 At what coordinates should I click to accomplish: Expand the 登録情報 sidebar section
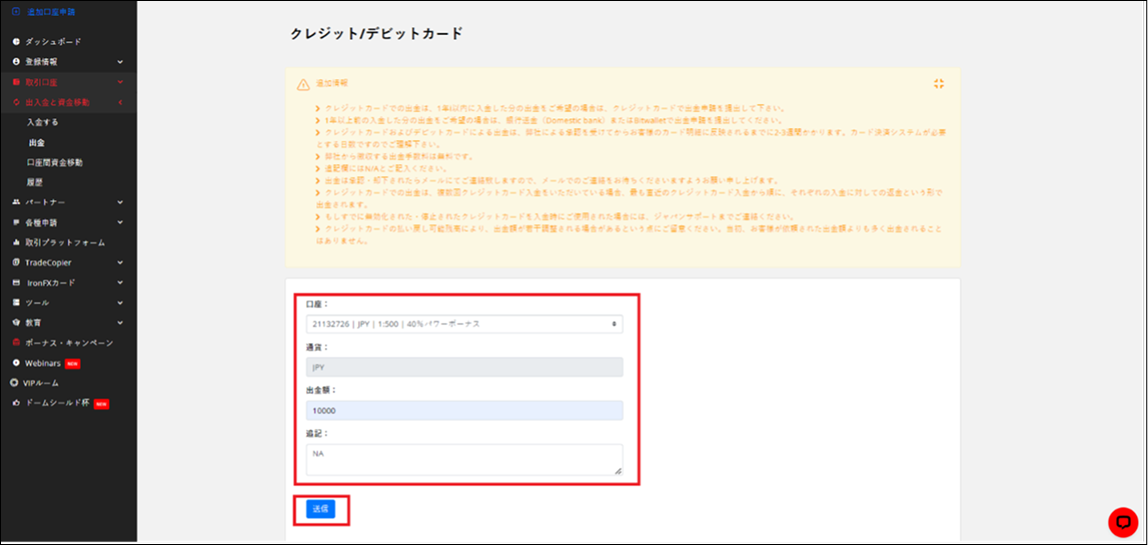[x=119, y=62]
